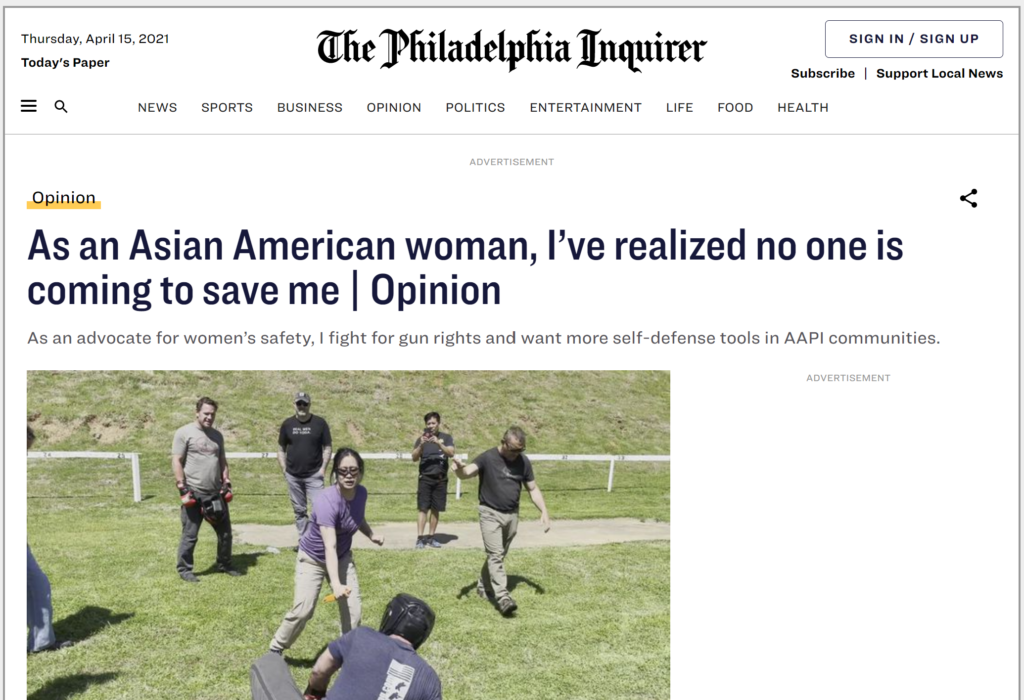Click the Subscribe link
This screenshot has width=1024, height=700.
[x=823, y=73]
